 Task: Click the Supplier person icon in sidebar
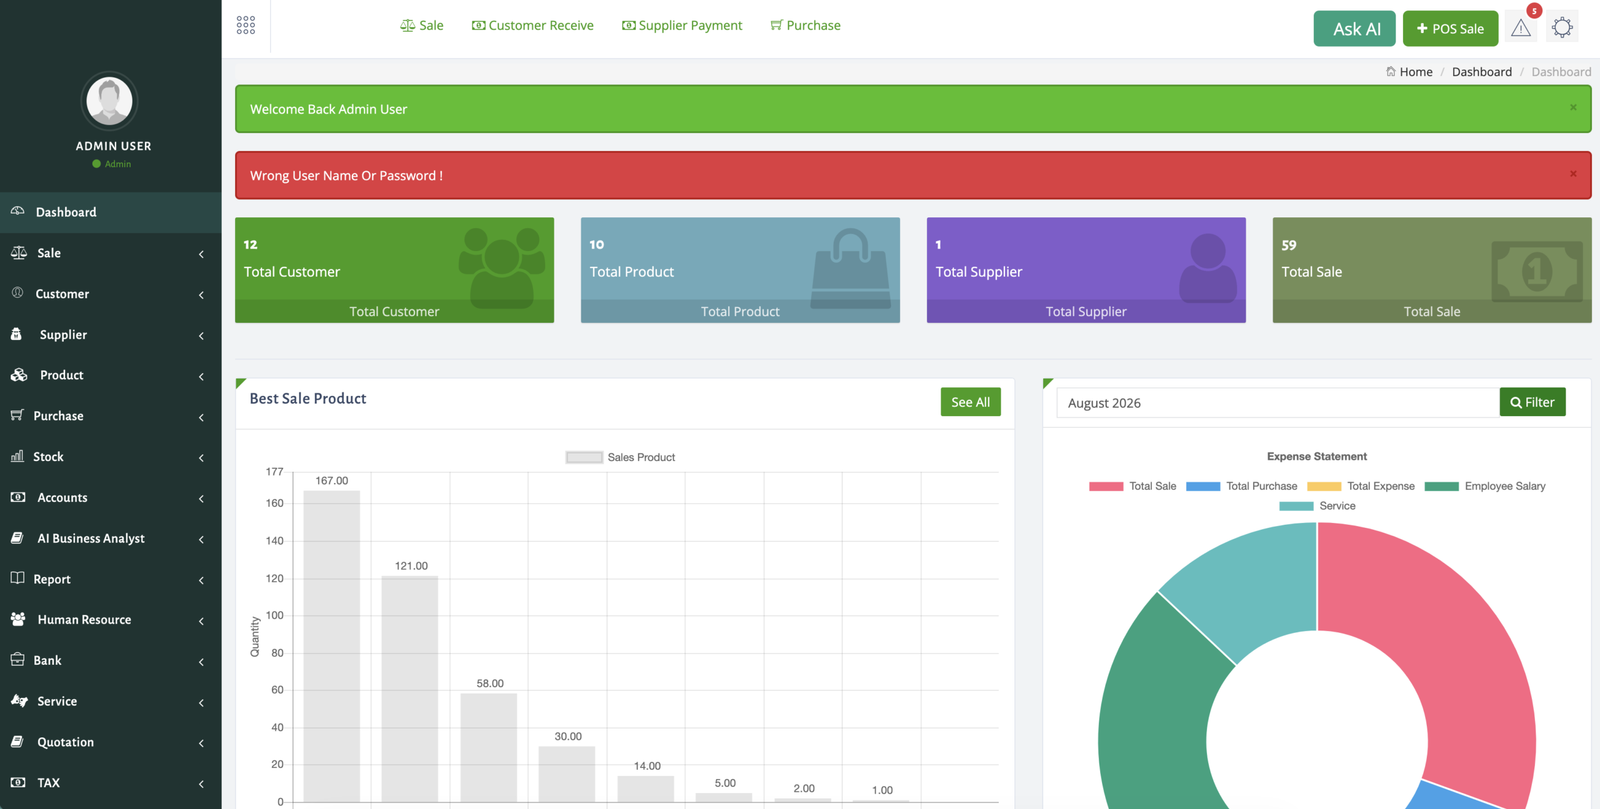(x=16, y=334)
